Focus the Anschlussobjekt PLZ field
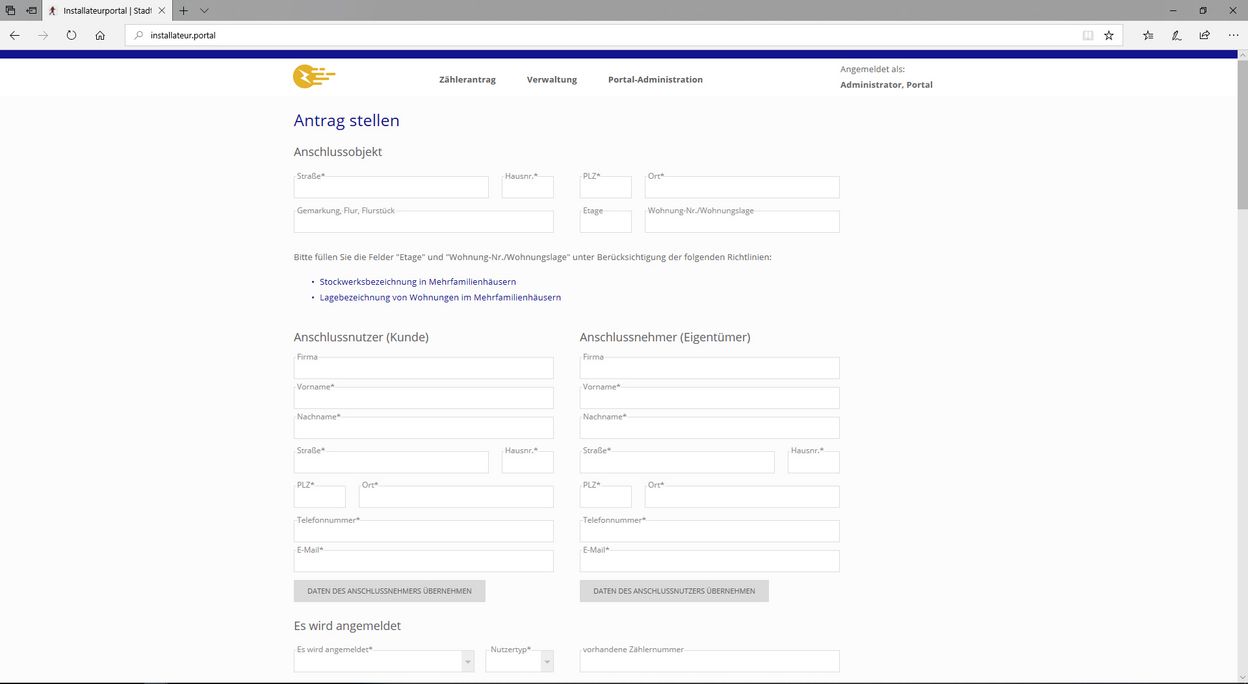Viewport: 1248px width, 684px height. click(606, 187)
